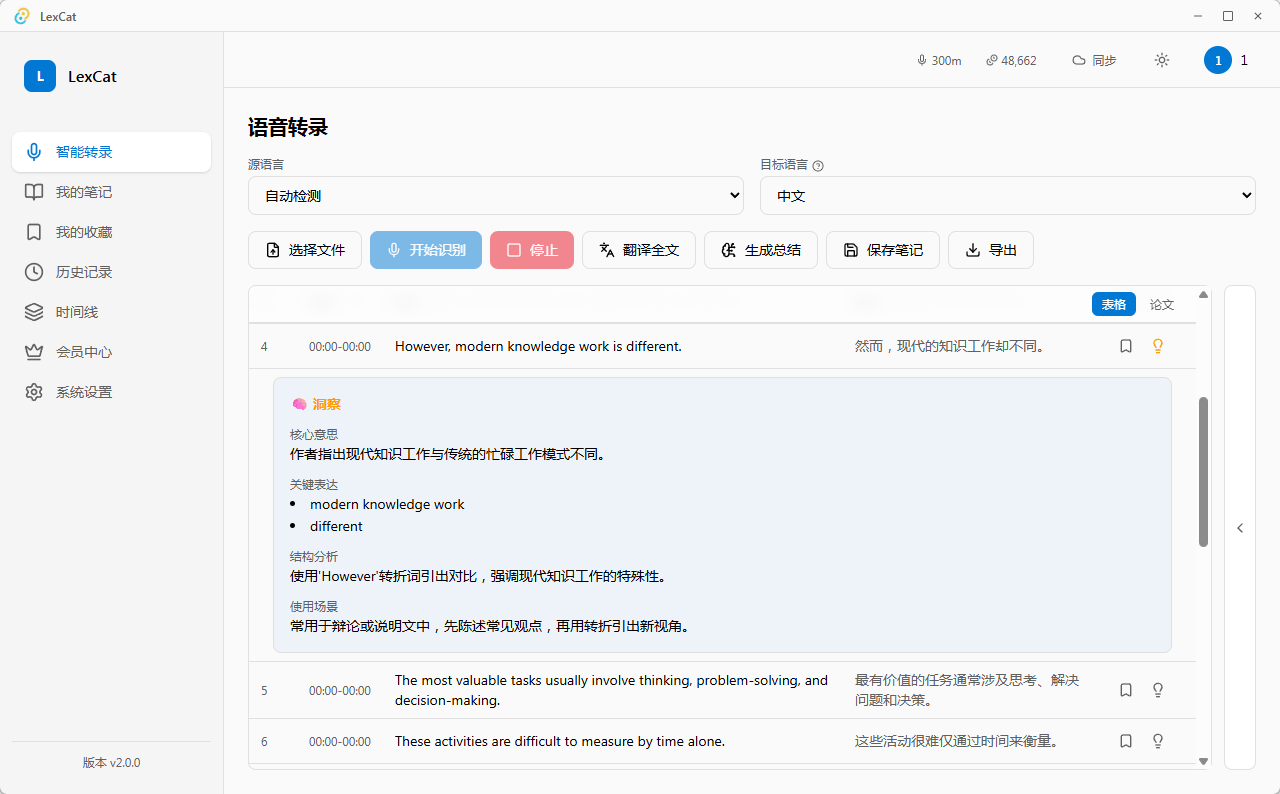Toggle insight lightbulb on row 4

(1158, 346)
